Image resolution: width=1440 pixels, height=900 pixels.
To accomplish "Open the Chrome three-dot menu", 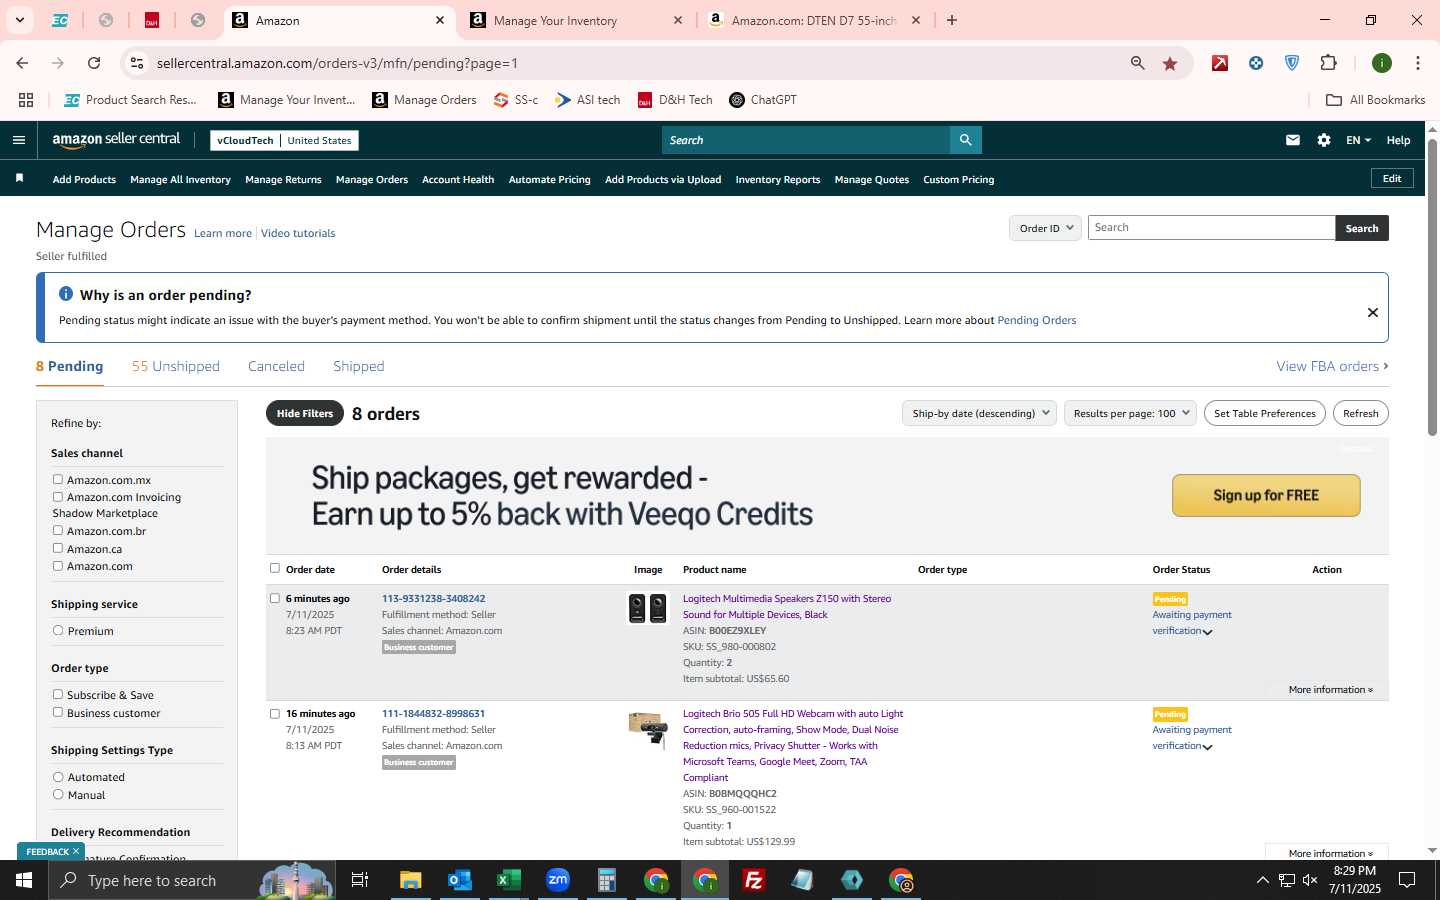I will pyautogui.click(x=1418, y=63).
